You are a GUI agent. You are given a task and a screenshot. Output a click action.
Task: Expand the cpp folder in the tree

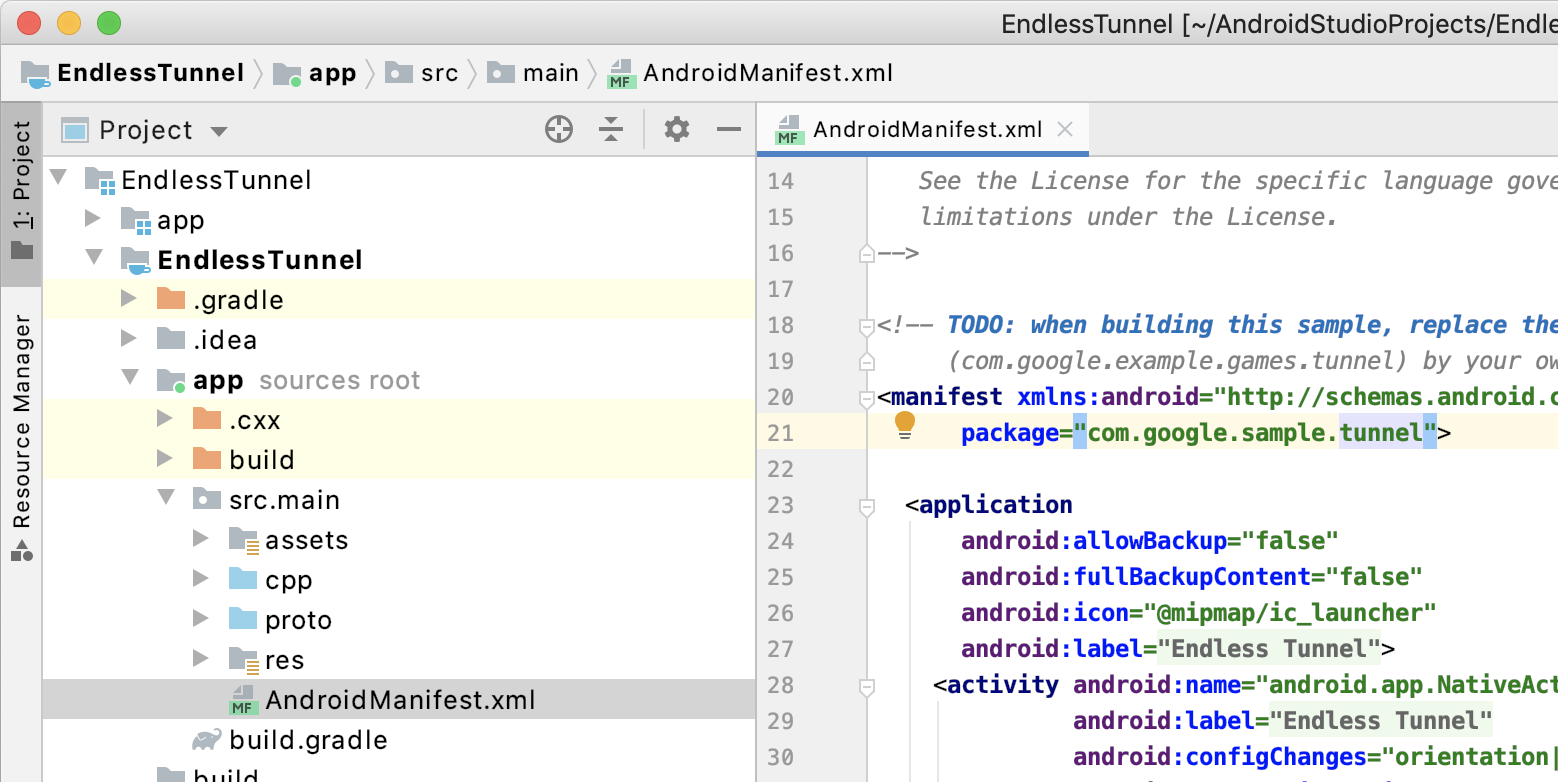pyautogui.click(x=202, y=579)
